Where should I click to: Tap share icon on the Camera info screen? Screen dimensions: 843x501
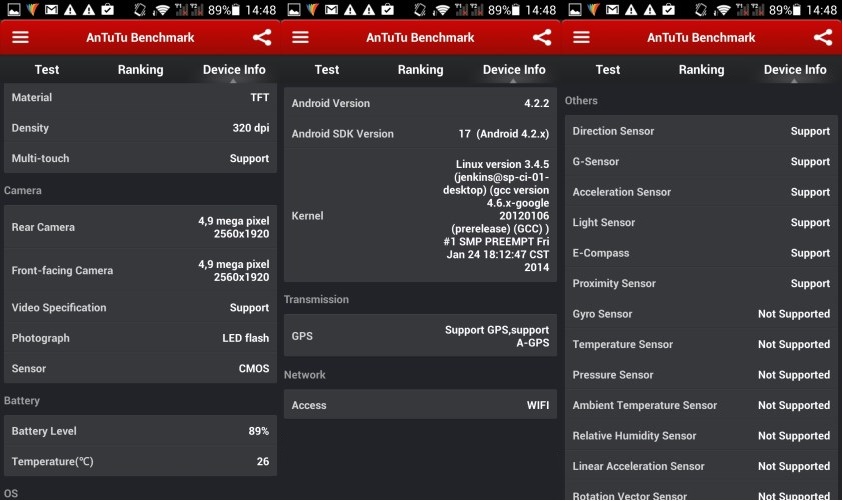(x=261, y=38)
